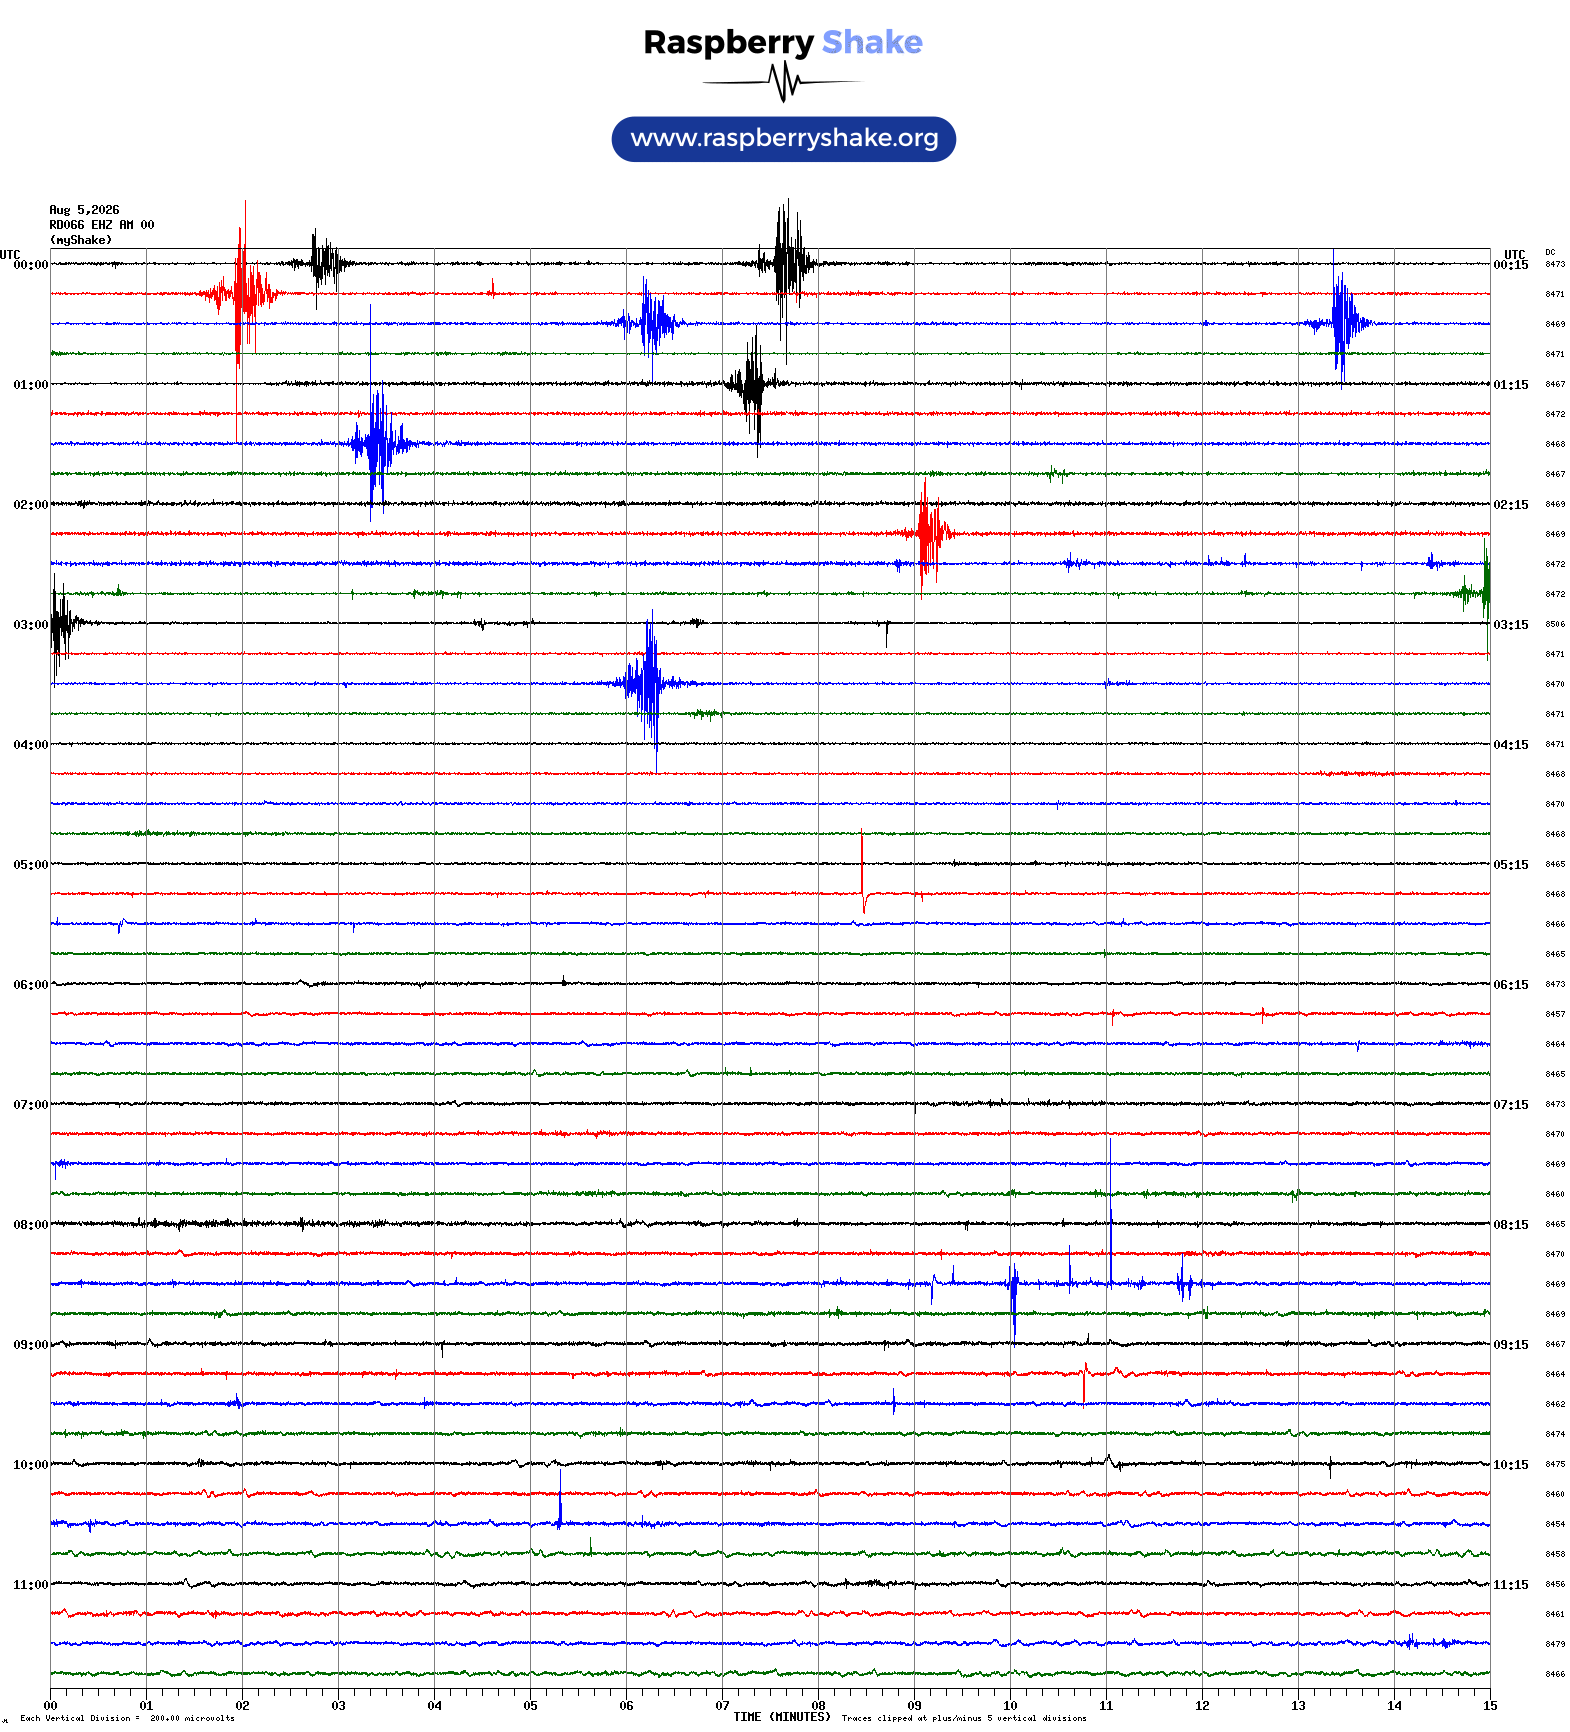This screenshot has width=1570, height=1732.
Task: Click minute 01 on the bottom axis
Action: (x=146, y=1706)
